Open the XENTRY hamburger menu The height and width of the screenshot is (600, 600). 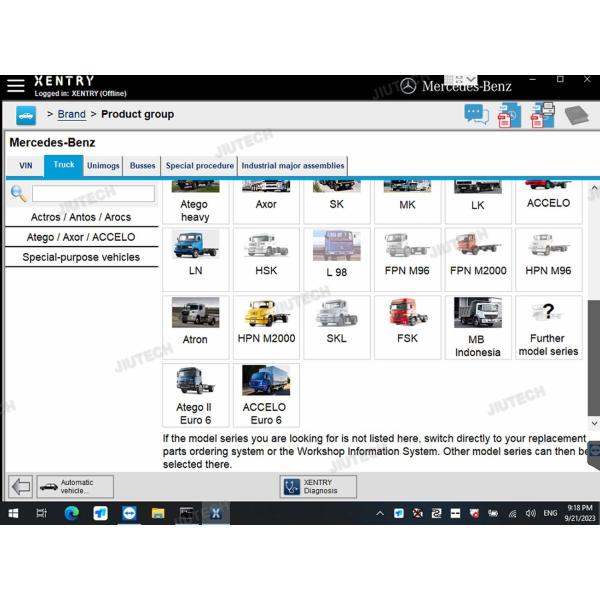tap(16, 86)
